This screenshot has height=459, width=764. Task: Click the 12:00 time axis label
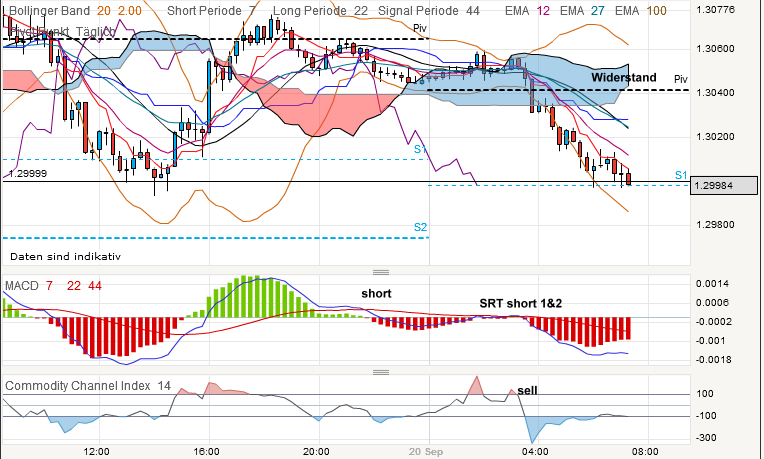[x=96, y=452]
